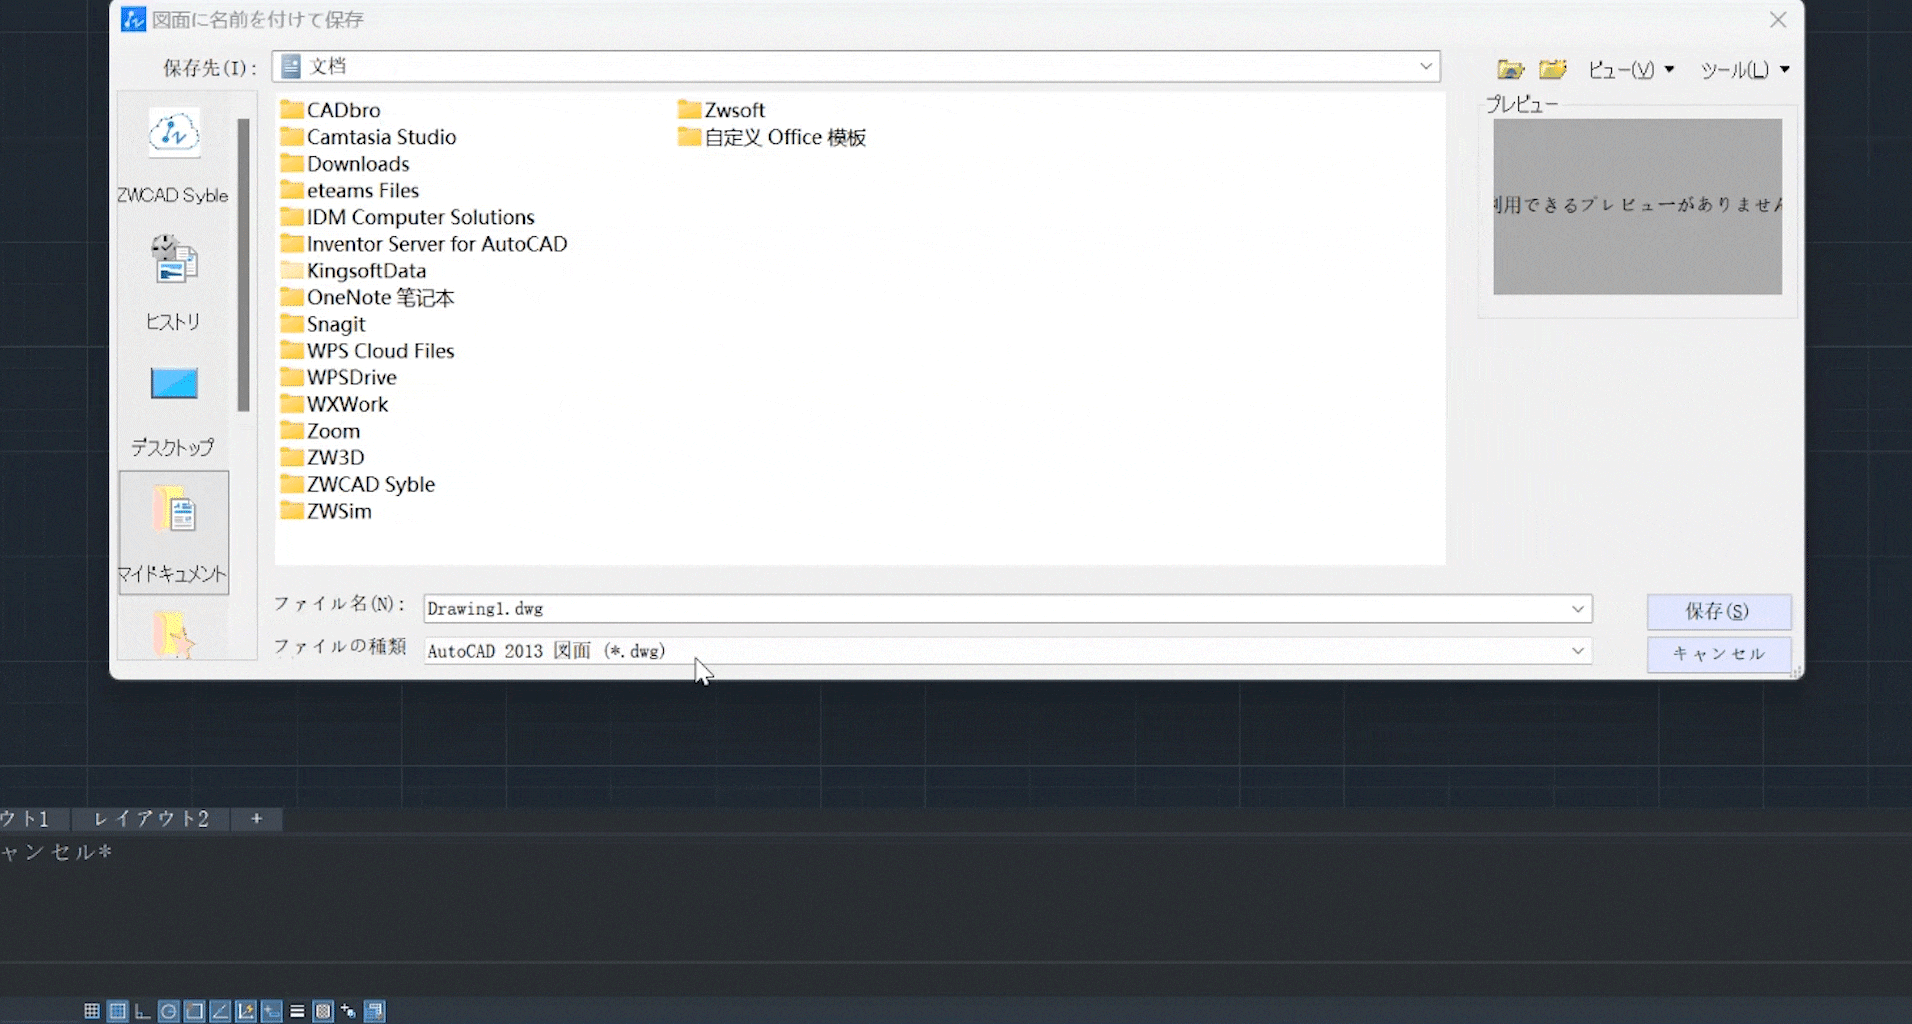Select Inventor Server for AutoCAD folder

(x=424, y=244)
